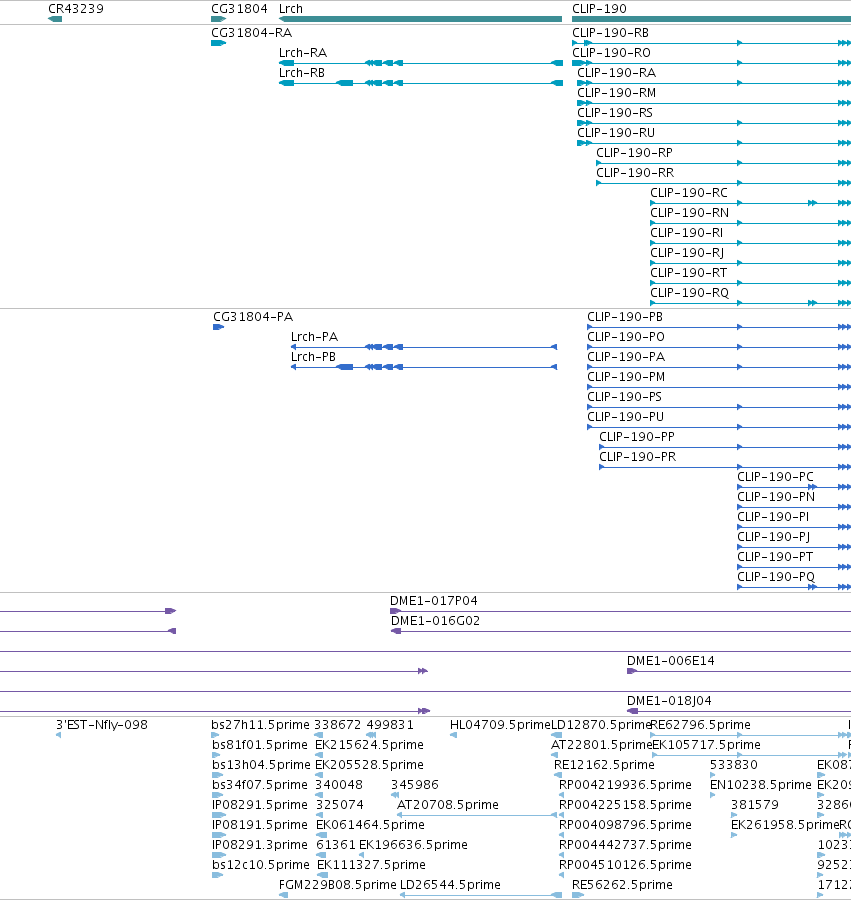Click the CLIP-190-RJ transcript
This screenshot has height=900, width=851.
687,253
